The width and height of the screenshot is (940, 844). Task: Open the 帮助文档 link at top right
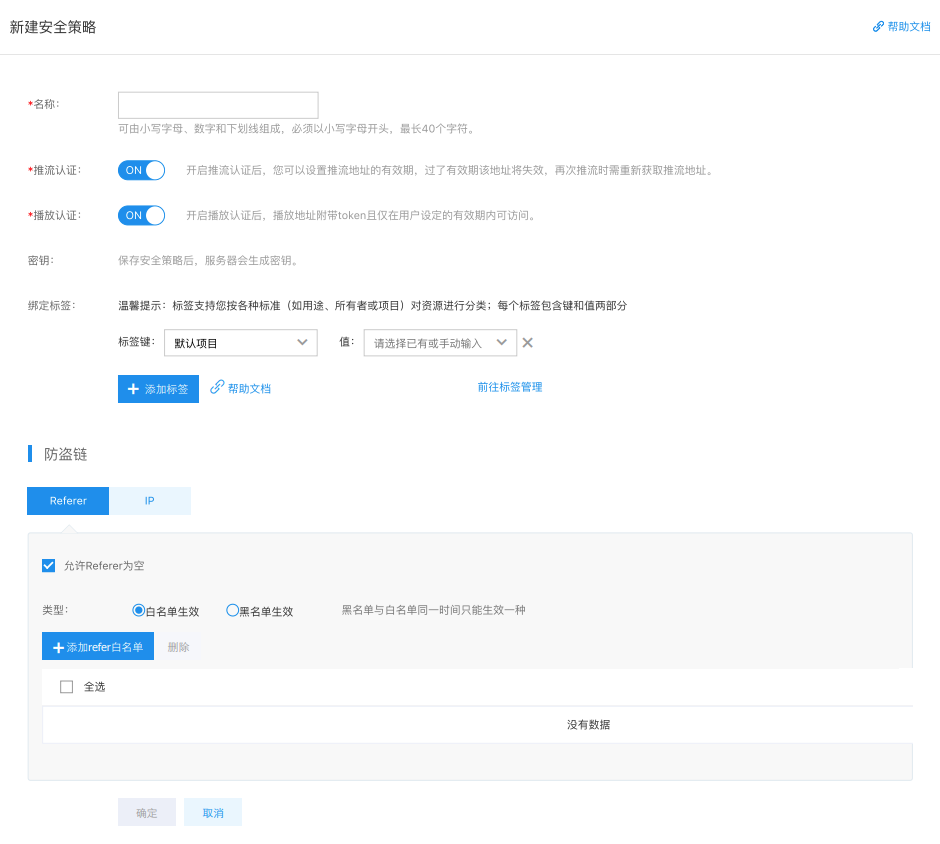pyautogui.click(x=901, y=26)
